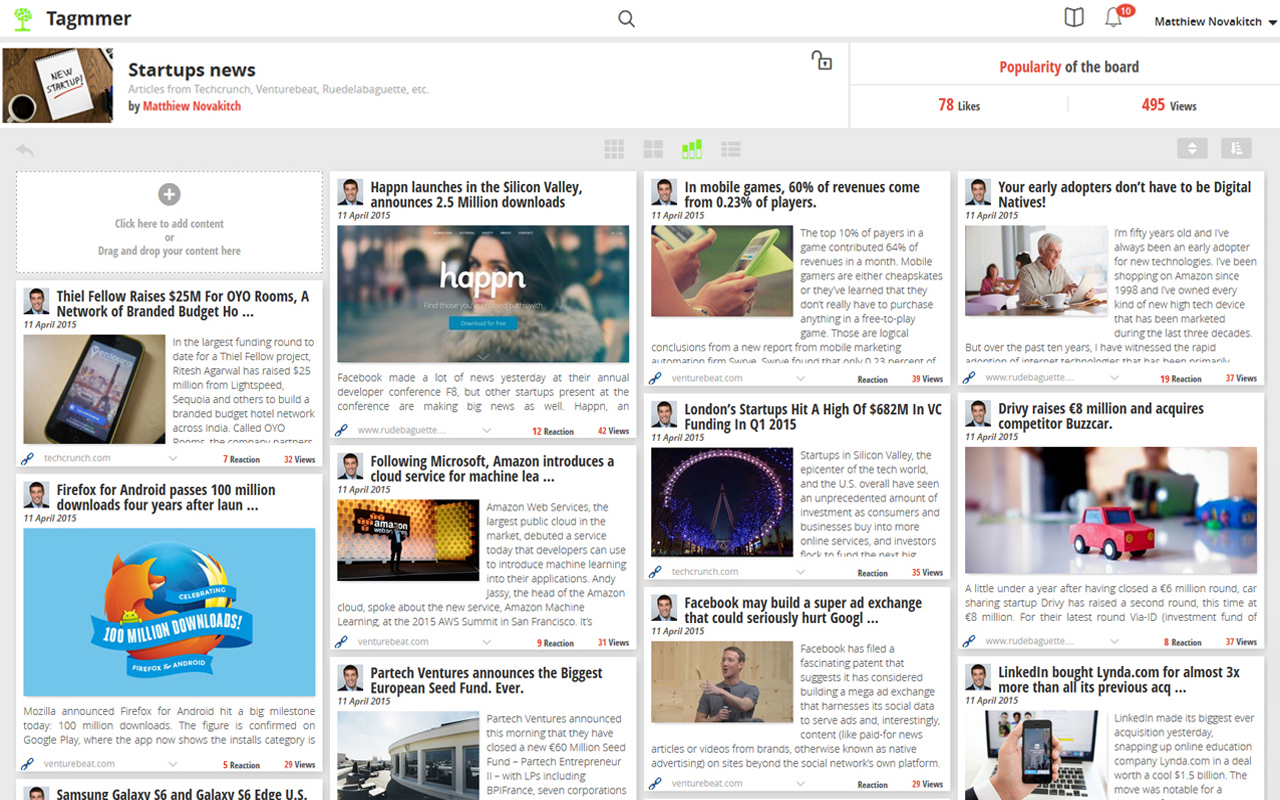Image resolution: width=1280 pixels, height=800 pixels.
Task: Expand chevron on Facebook ad exchange card
Action: click(801, 784)
